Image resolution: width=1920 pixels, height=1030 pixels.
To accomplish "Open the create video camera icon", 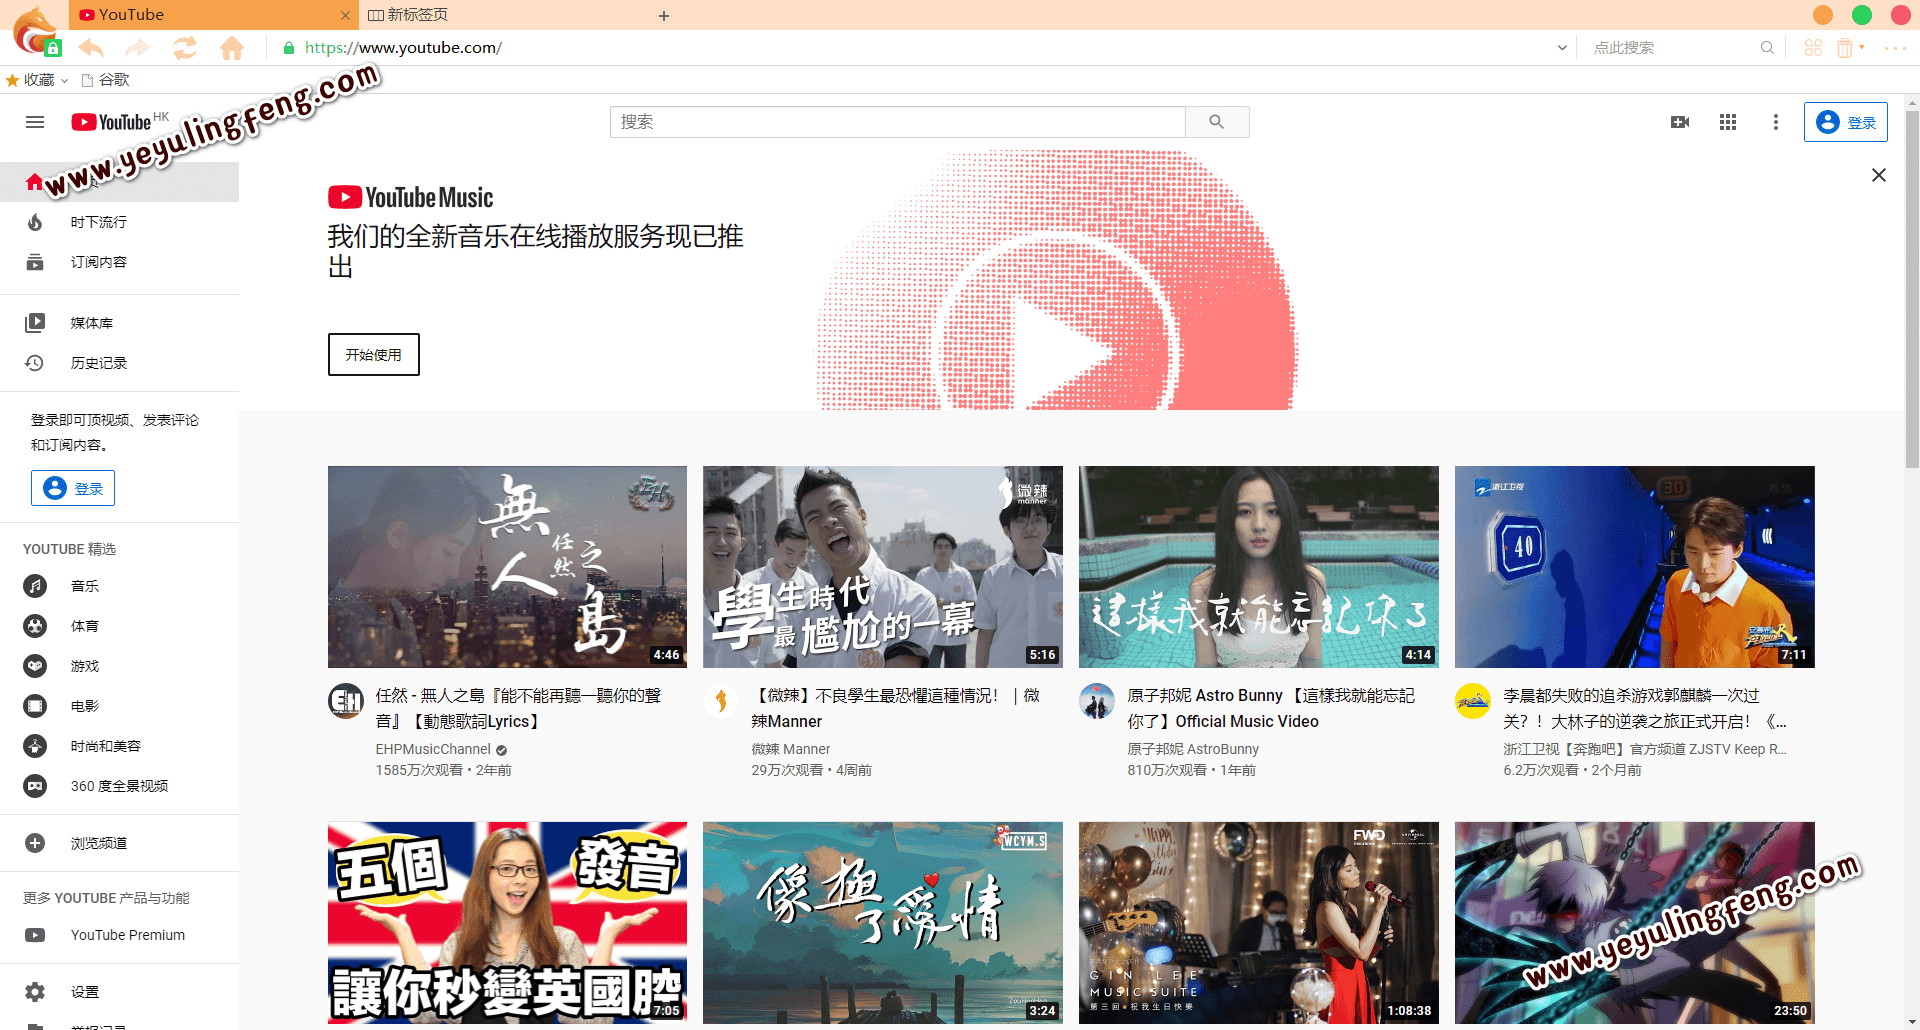I will (x=1680, y=122).
